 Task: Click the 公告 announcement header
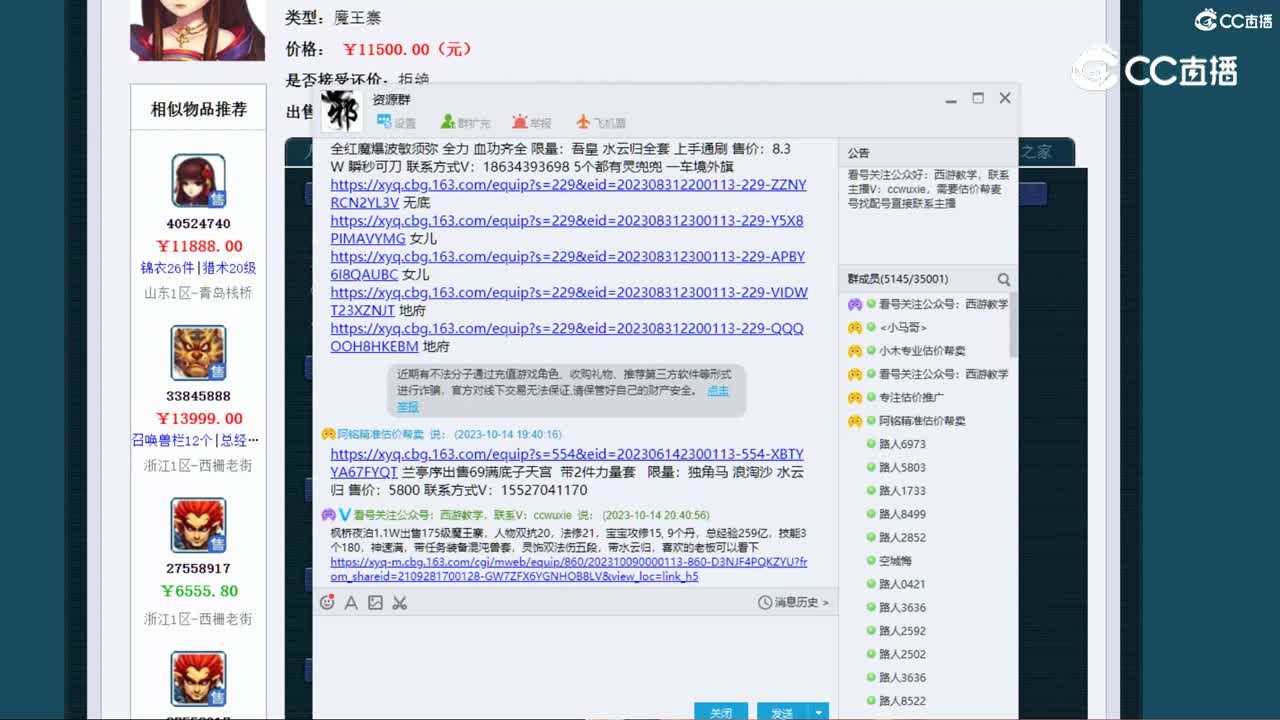point(858,153)
